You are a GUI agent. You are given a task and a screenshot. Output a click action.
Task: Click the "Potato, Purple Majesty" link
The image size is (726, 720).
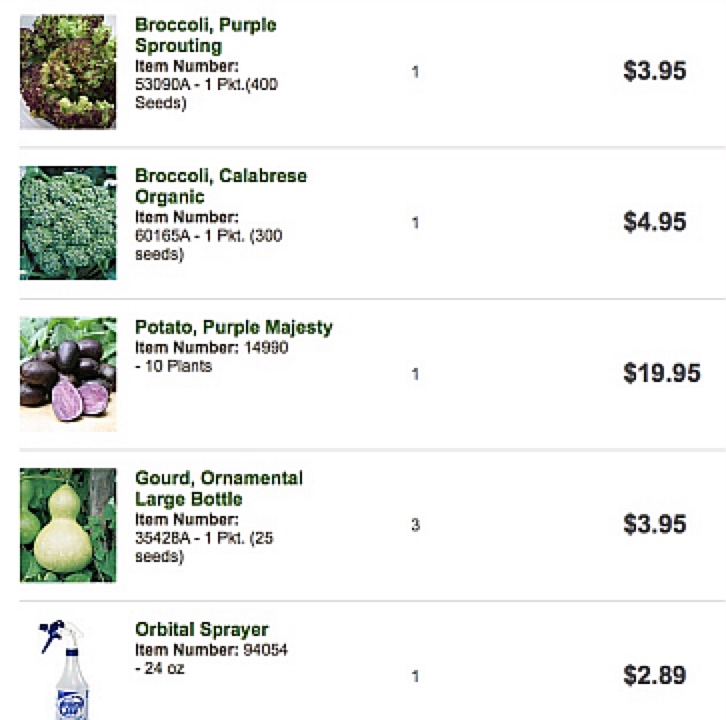point(233,327)
